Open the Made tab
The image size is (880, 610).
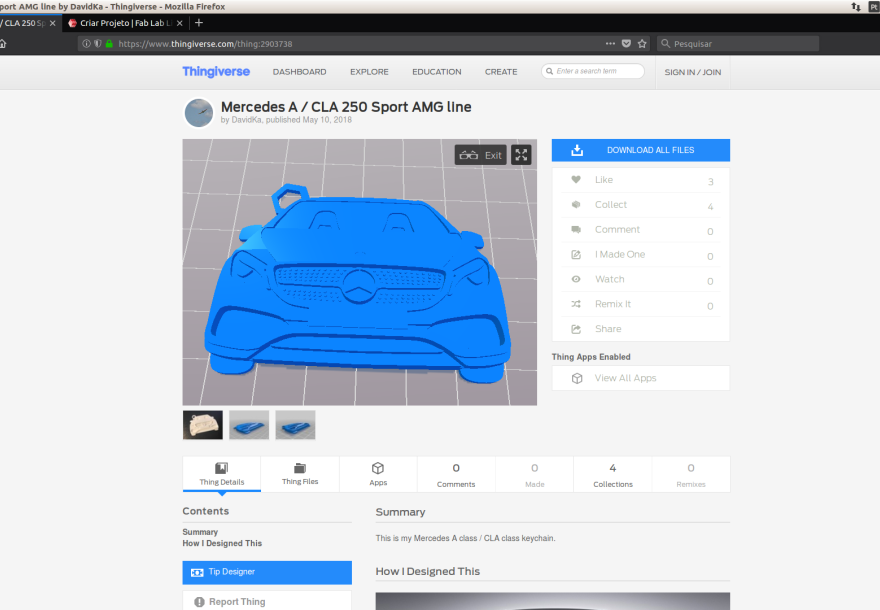(534, 474)
